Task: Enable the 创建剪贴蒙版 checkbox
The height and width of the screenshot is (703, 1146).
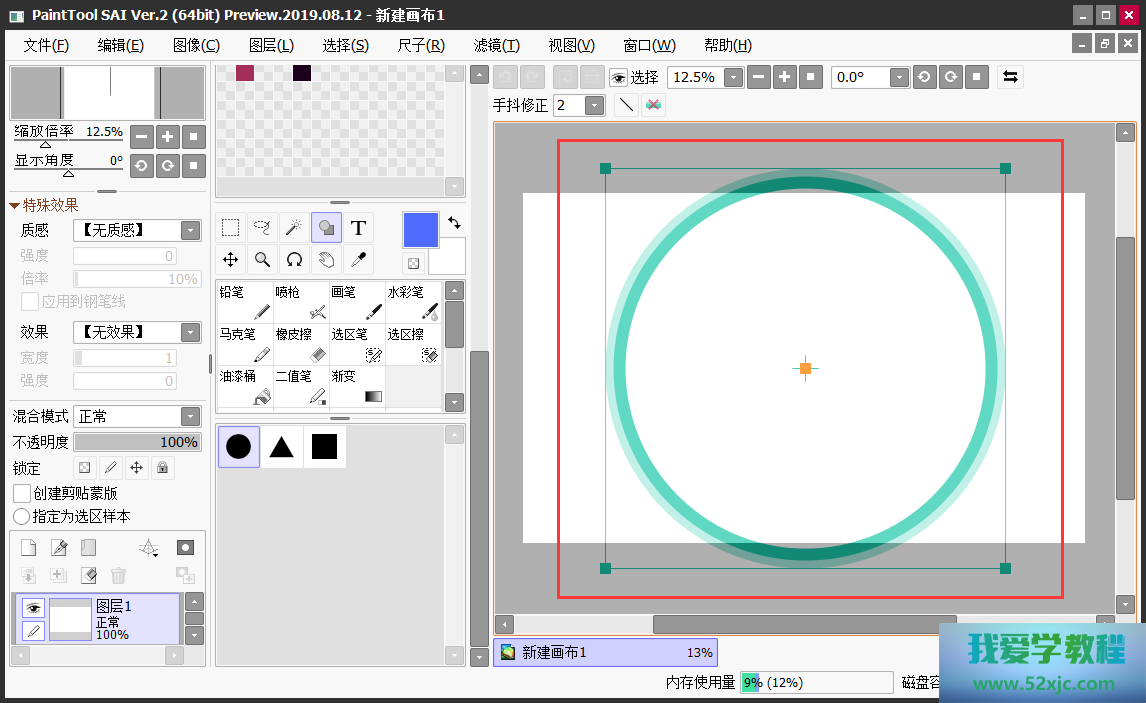Action: click(x=22, y=493)
